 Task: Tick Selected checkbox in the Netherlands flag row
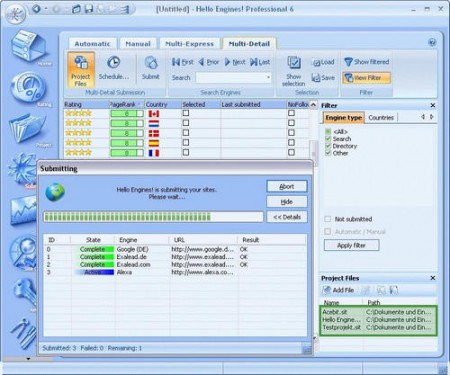tap(186, 123)
